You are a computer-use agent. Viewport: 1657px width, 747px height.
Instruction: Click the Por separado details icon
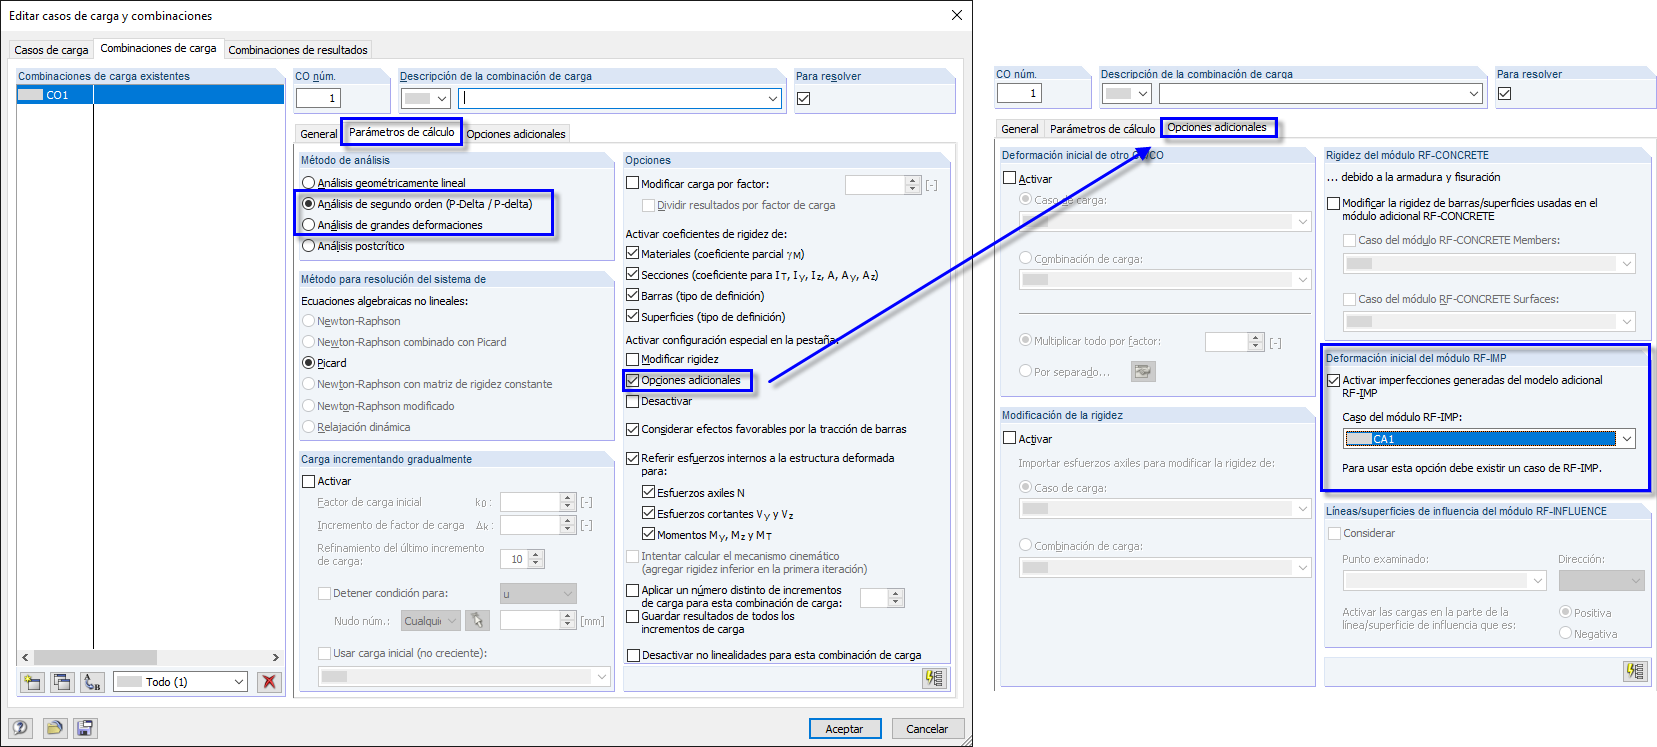pyautogui.click(x=1143, y=371)
